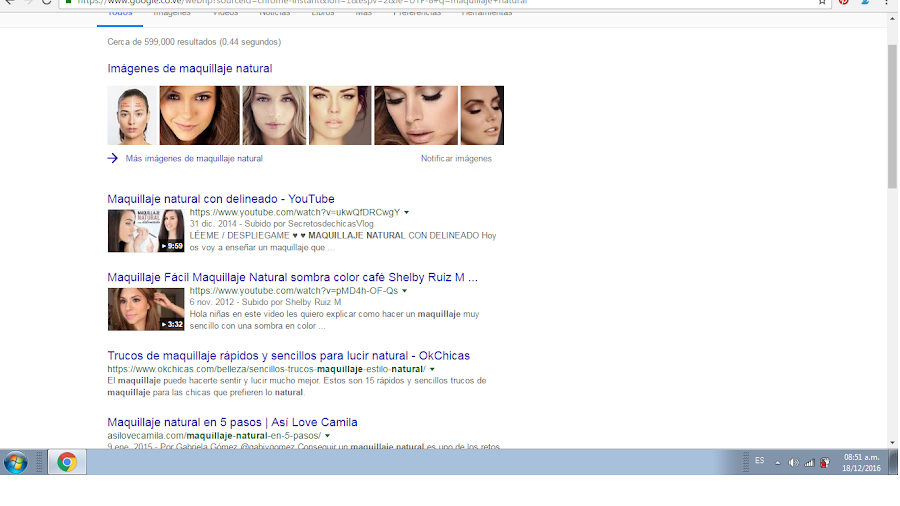Open the fourth makeup image thumbnail
This screenshot has height=506, width=900.
pos(340,115)
